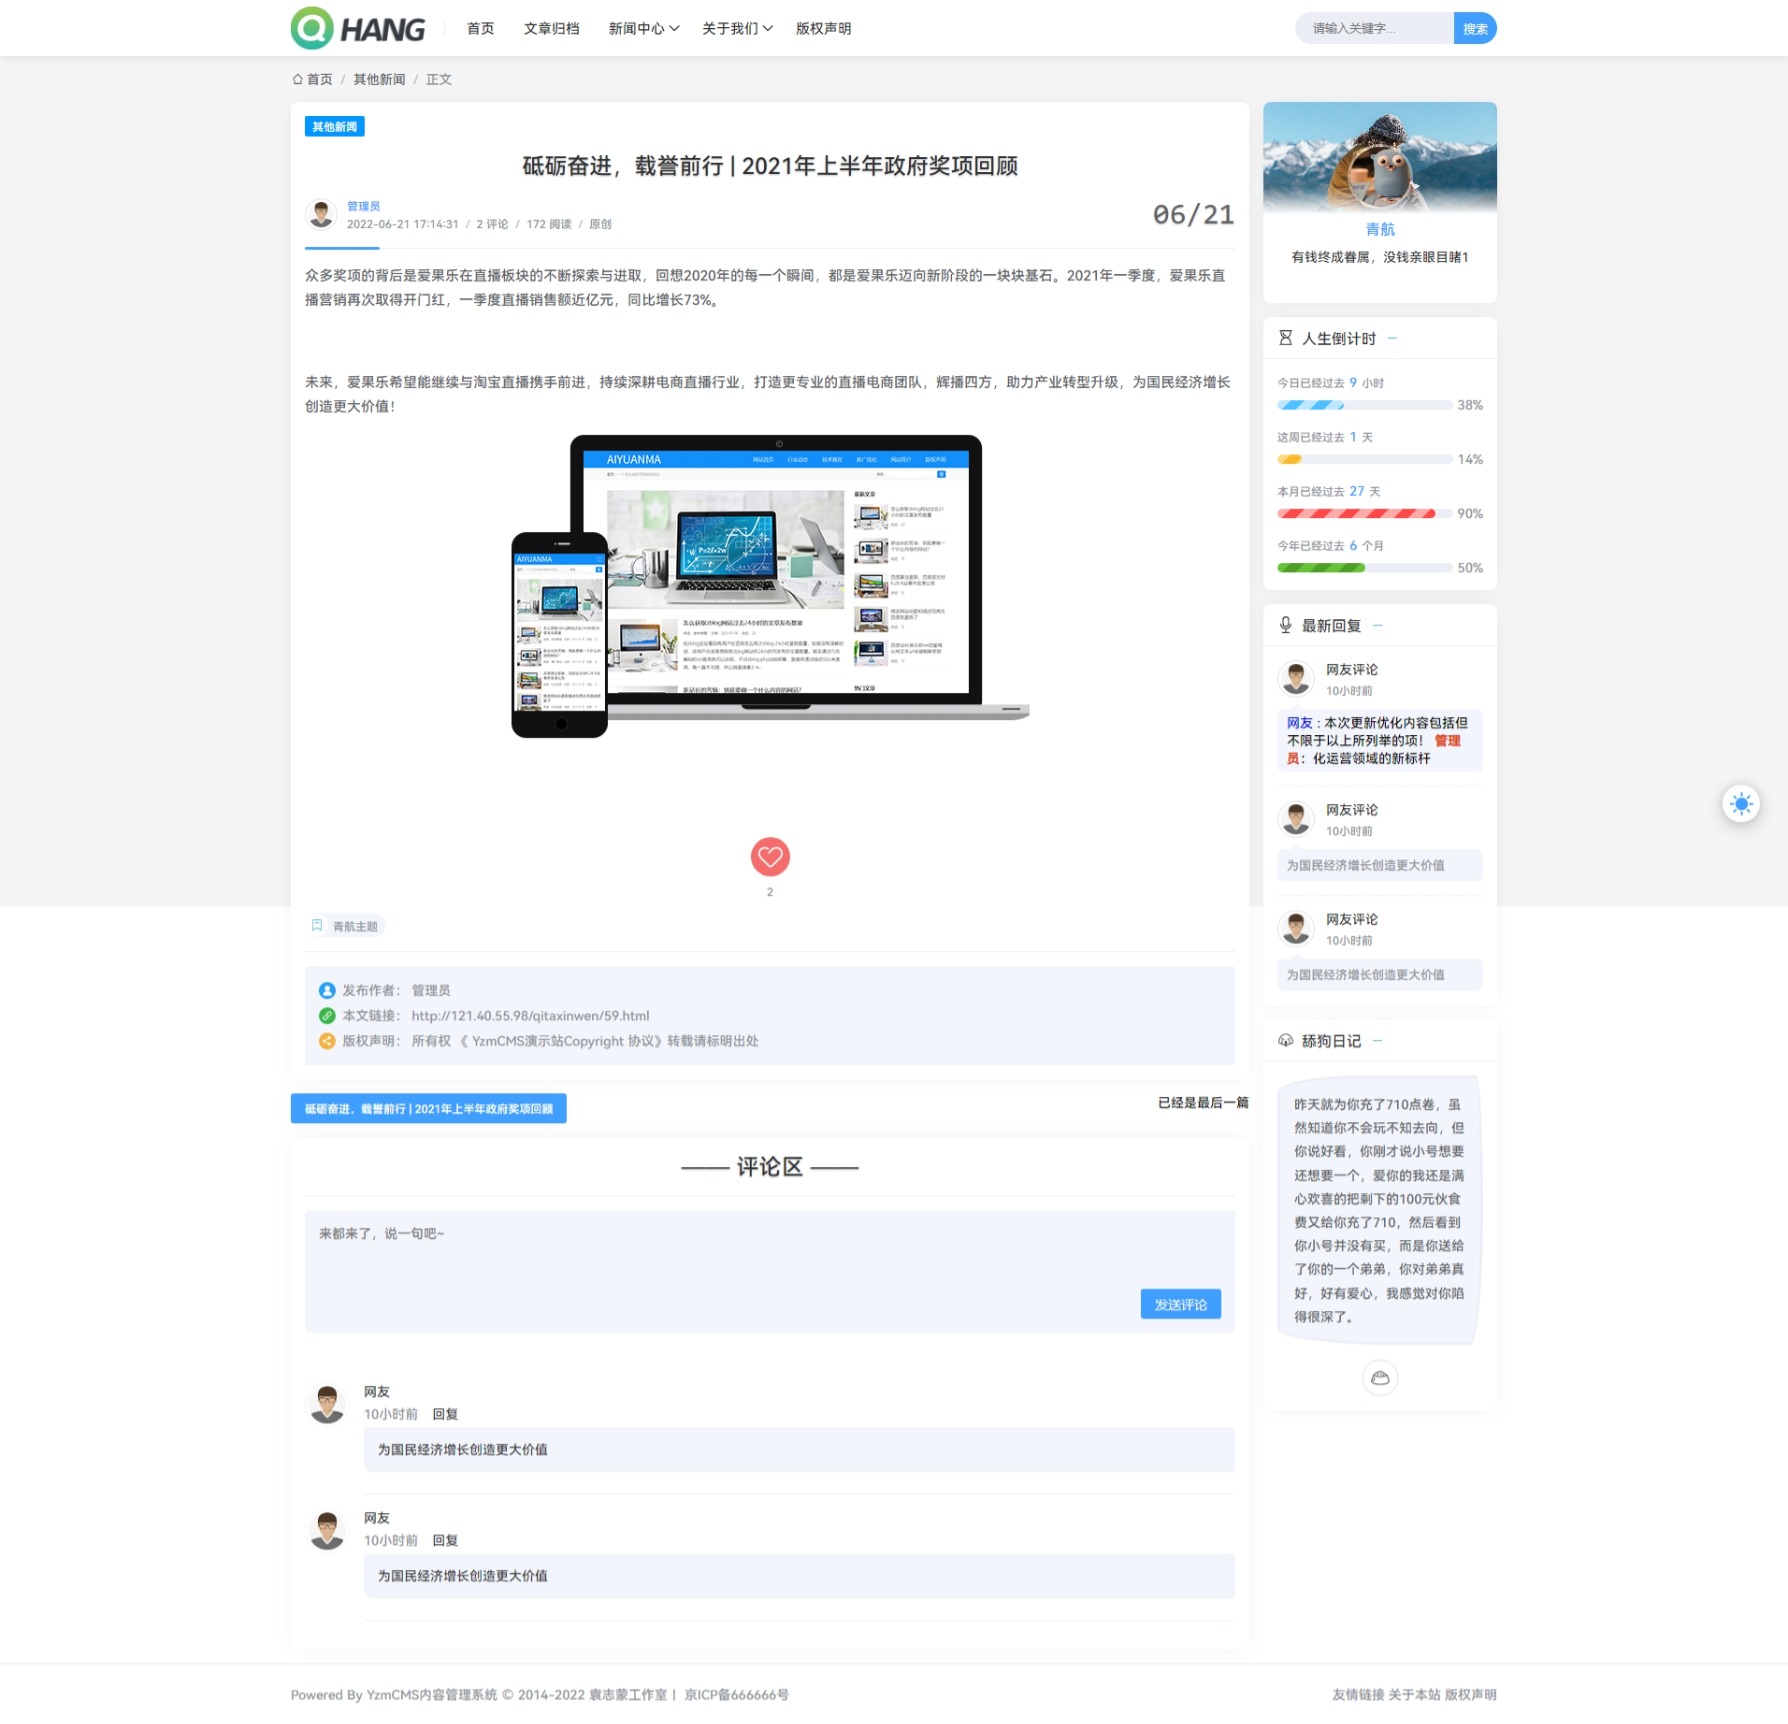Image resolution: width=1788 pixels, height=1724 pixels.
Task: Click 友情链接 in the footer
Action: coord(1358,1694)
